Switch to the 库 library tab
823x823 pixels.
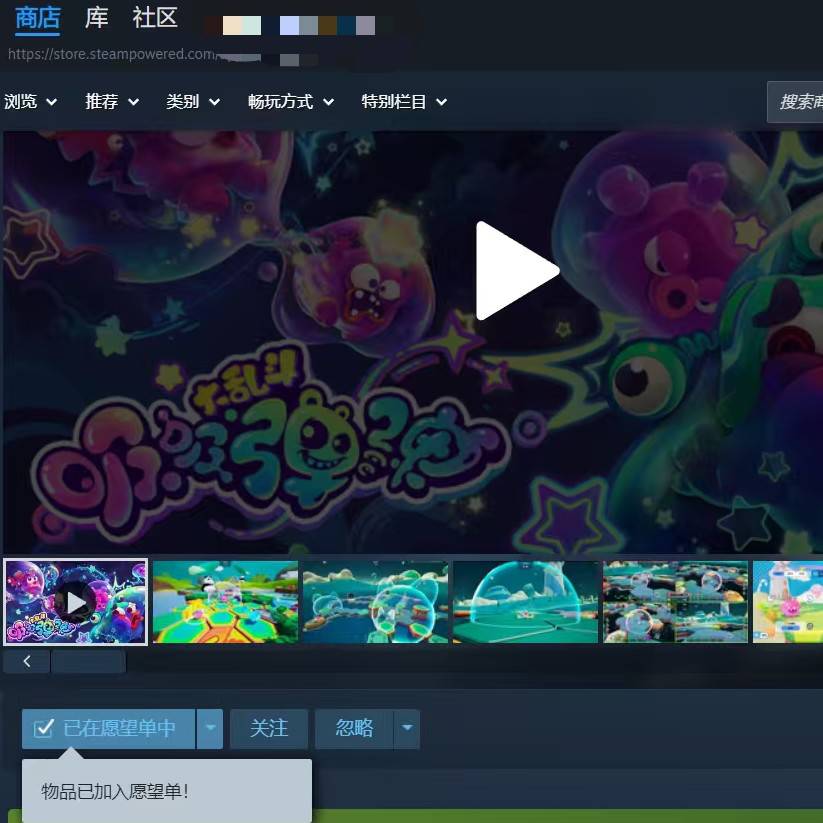pyautogui.click(x=97, y=18)
